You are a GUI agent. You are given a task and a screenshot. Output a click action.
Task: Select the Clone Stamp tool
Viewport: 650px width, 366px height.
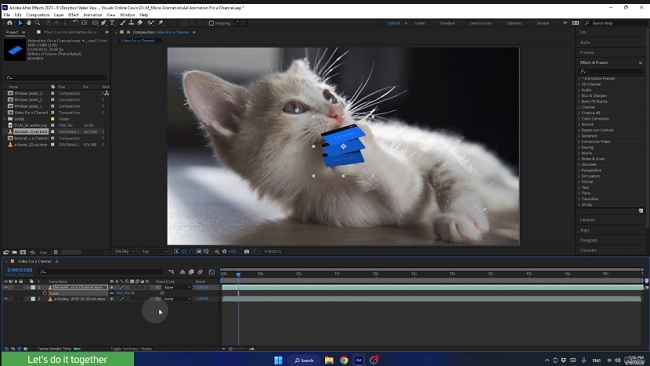click(x=131, y=23)
